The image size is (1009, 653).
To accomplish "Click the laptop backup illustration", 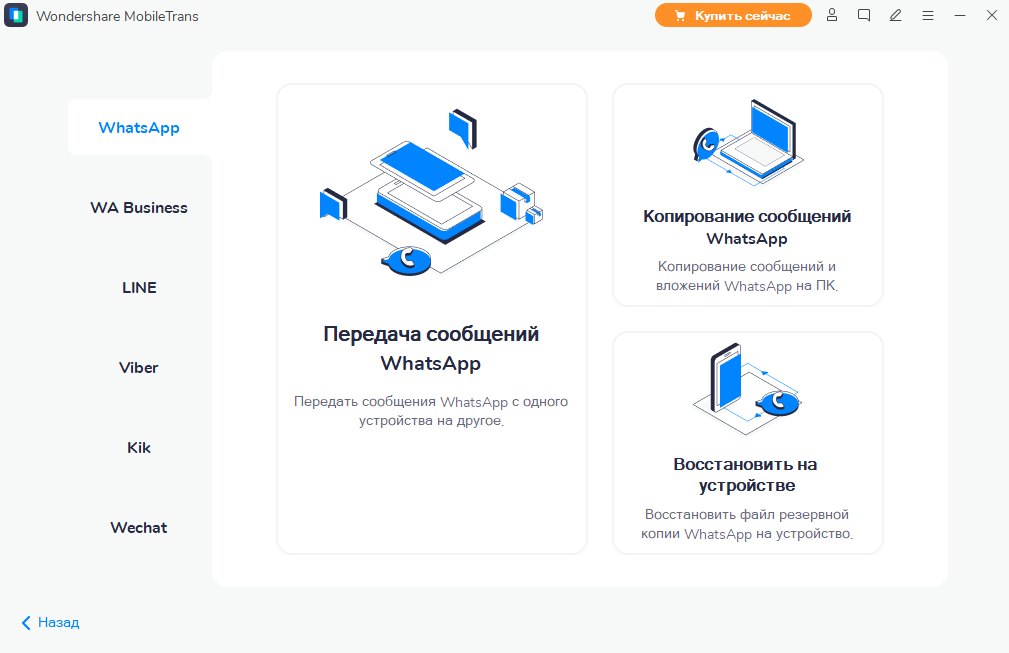I will (748, 142).
